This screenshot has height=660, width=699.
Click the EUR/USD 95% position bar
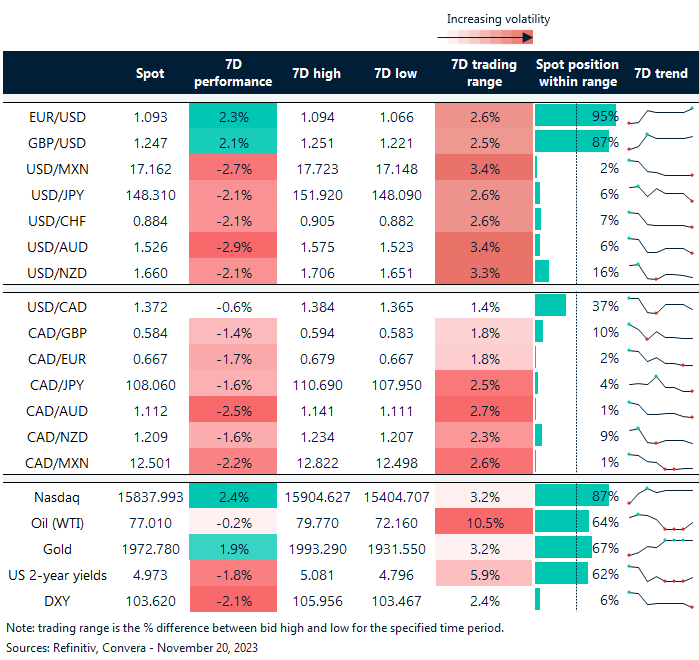pyautogui.click(x=575, y=116)
